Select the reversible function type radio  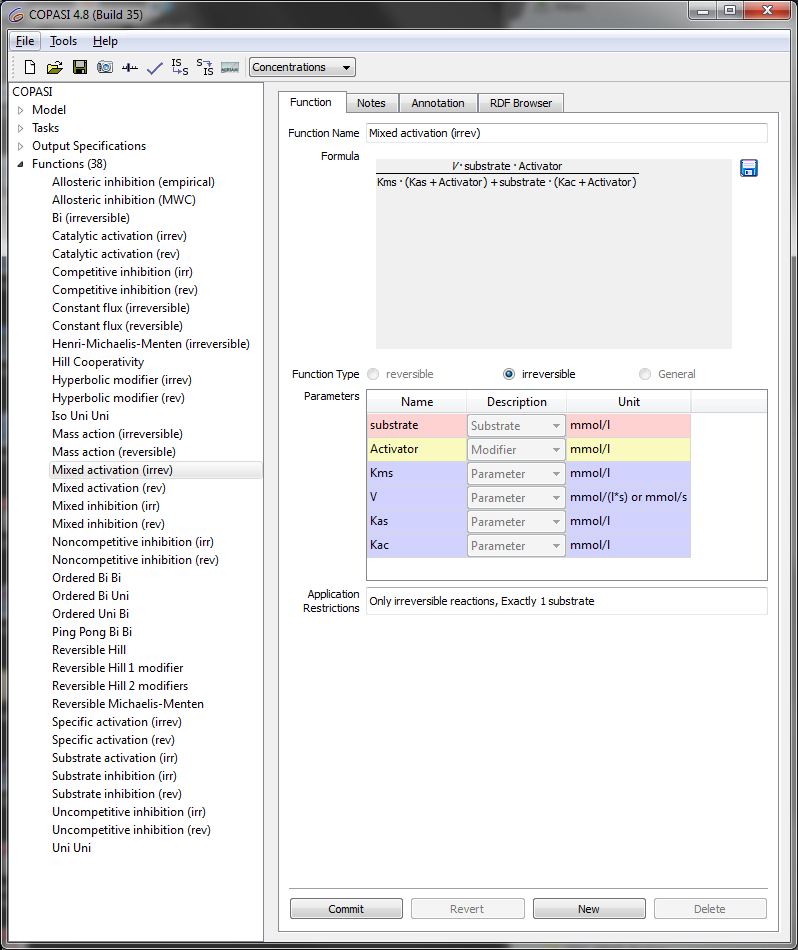coord(373,374)
